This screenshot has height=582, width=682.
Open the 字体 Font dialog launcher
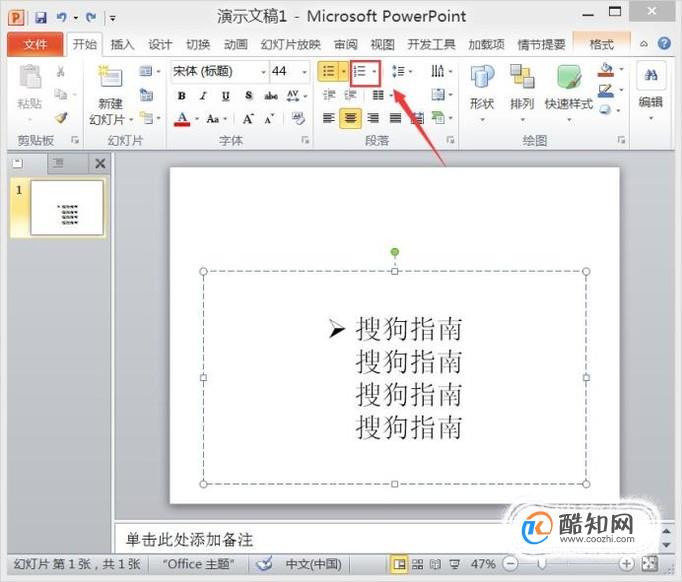click(x=305, y=140)
